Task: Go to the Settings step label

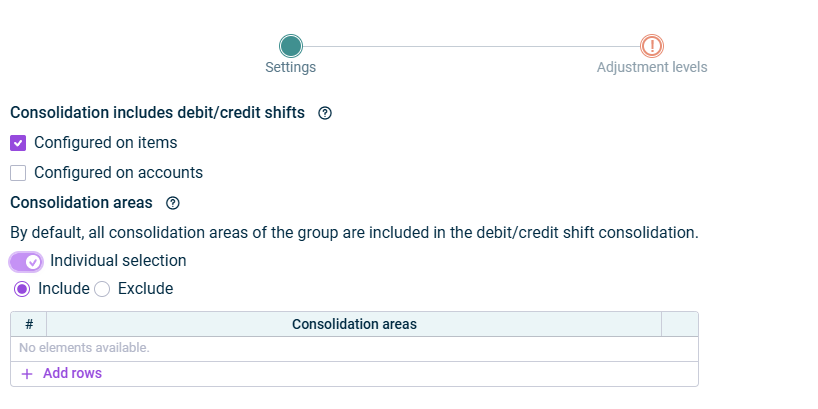Action: pos(291,68)
